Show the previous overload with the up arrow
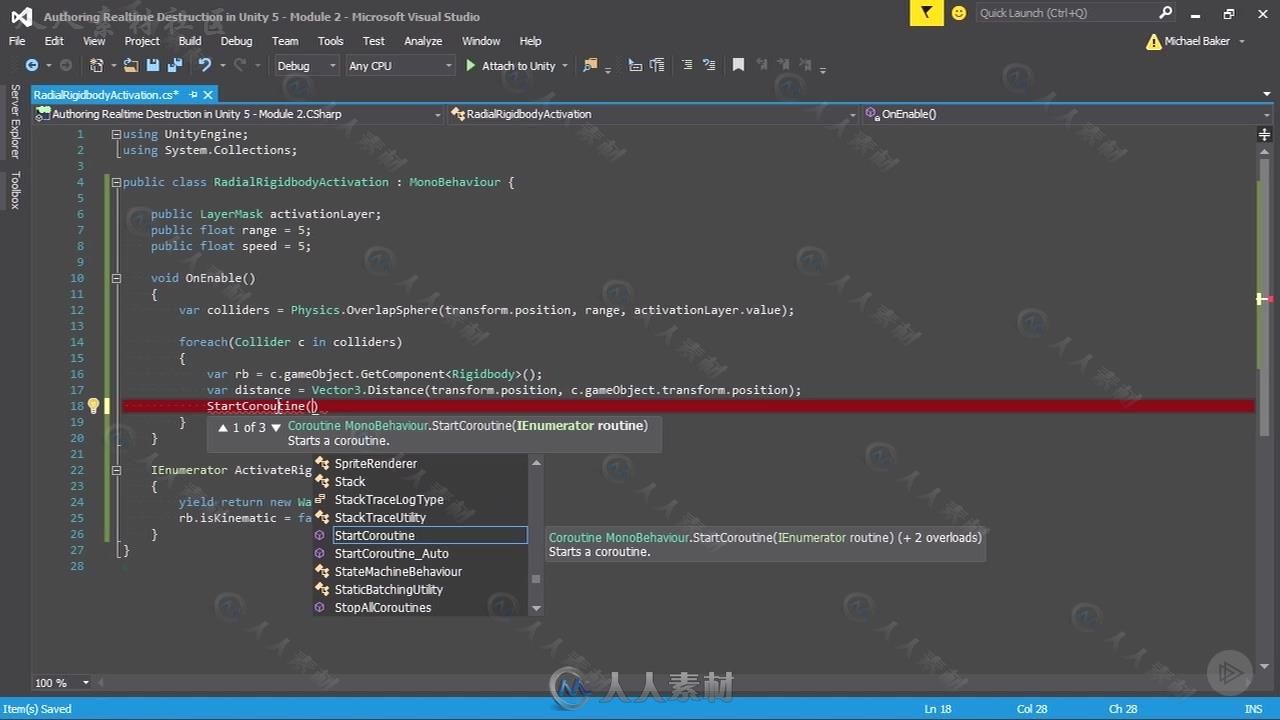 pos(224,427)
